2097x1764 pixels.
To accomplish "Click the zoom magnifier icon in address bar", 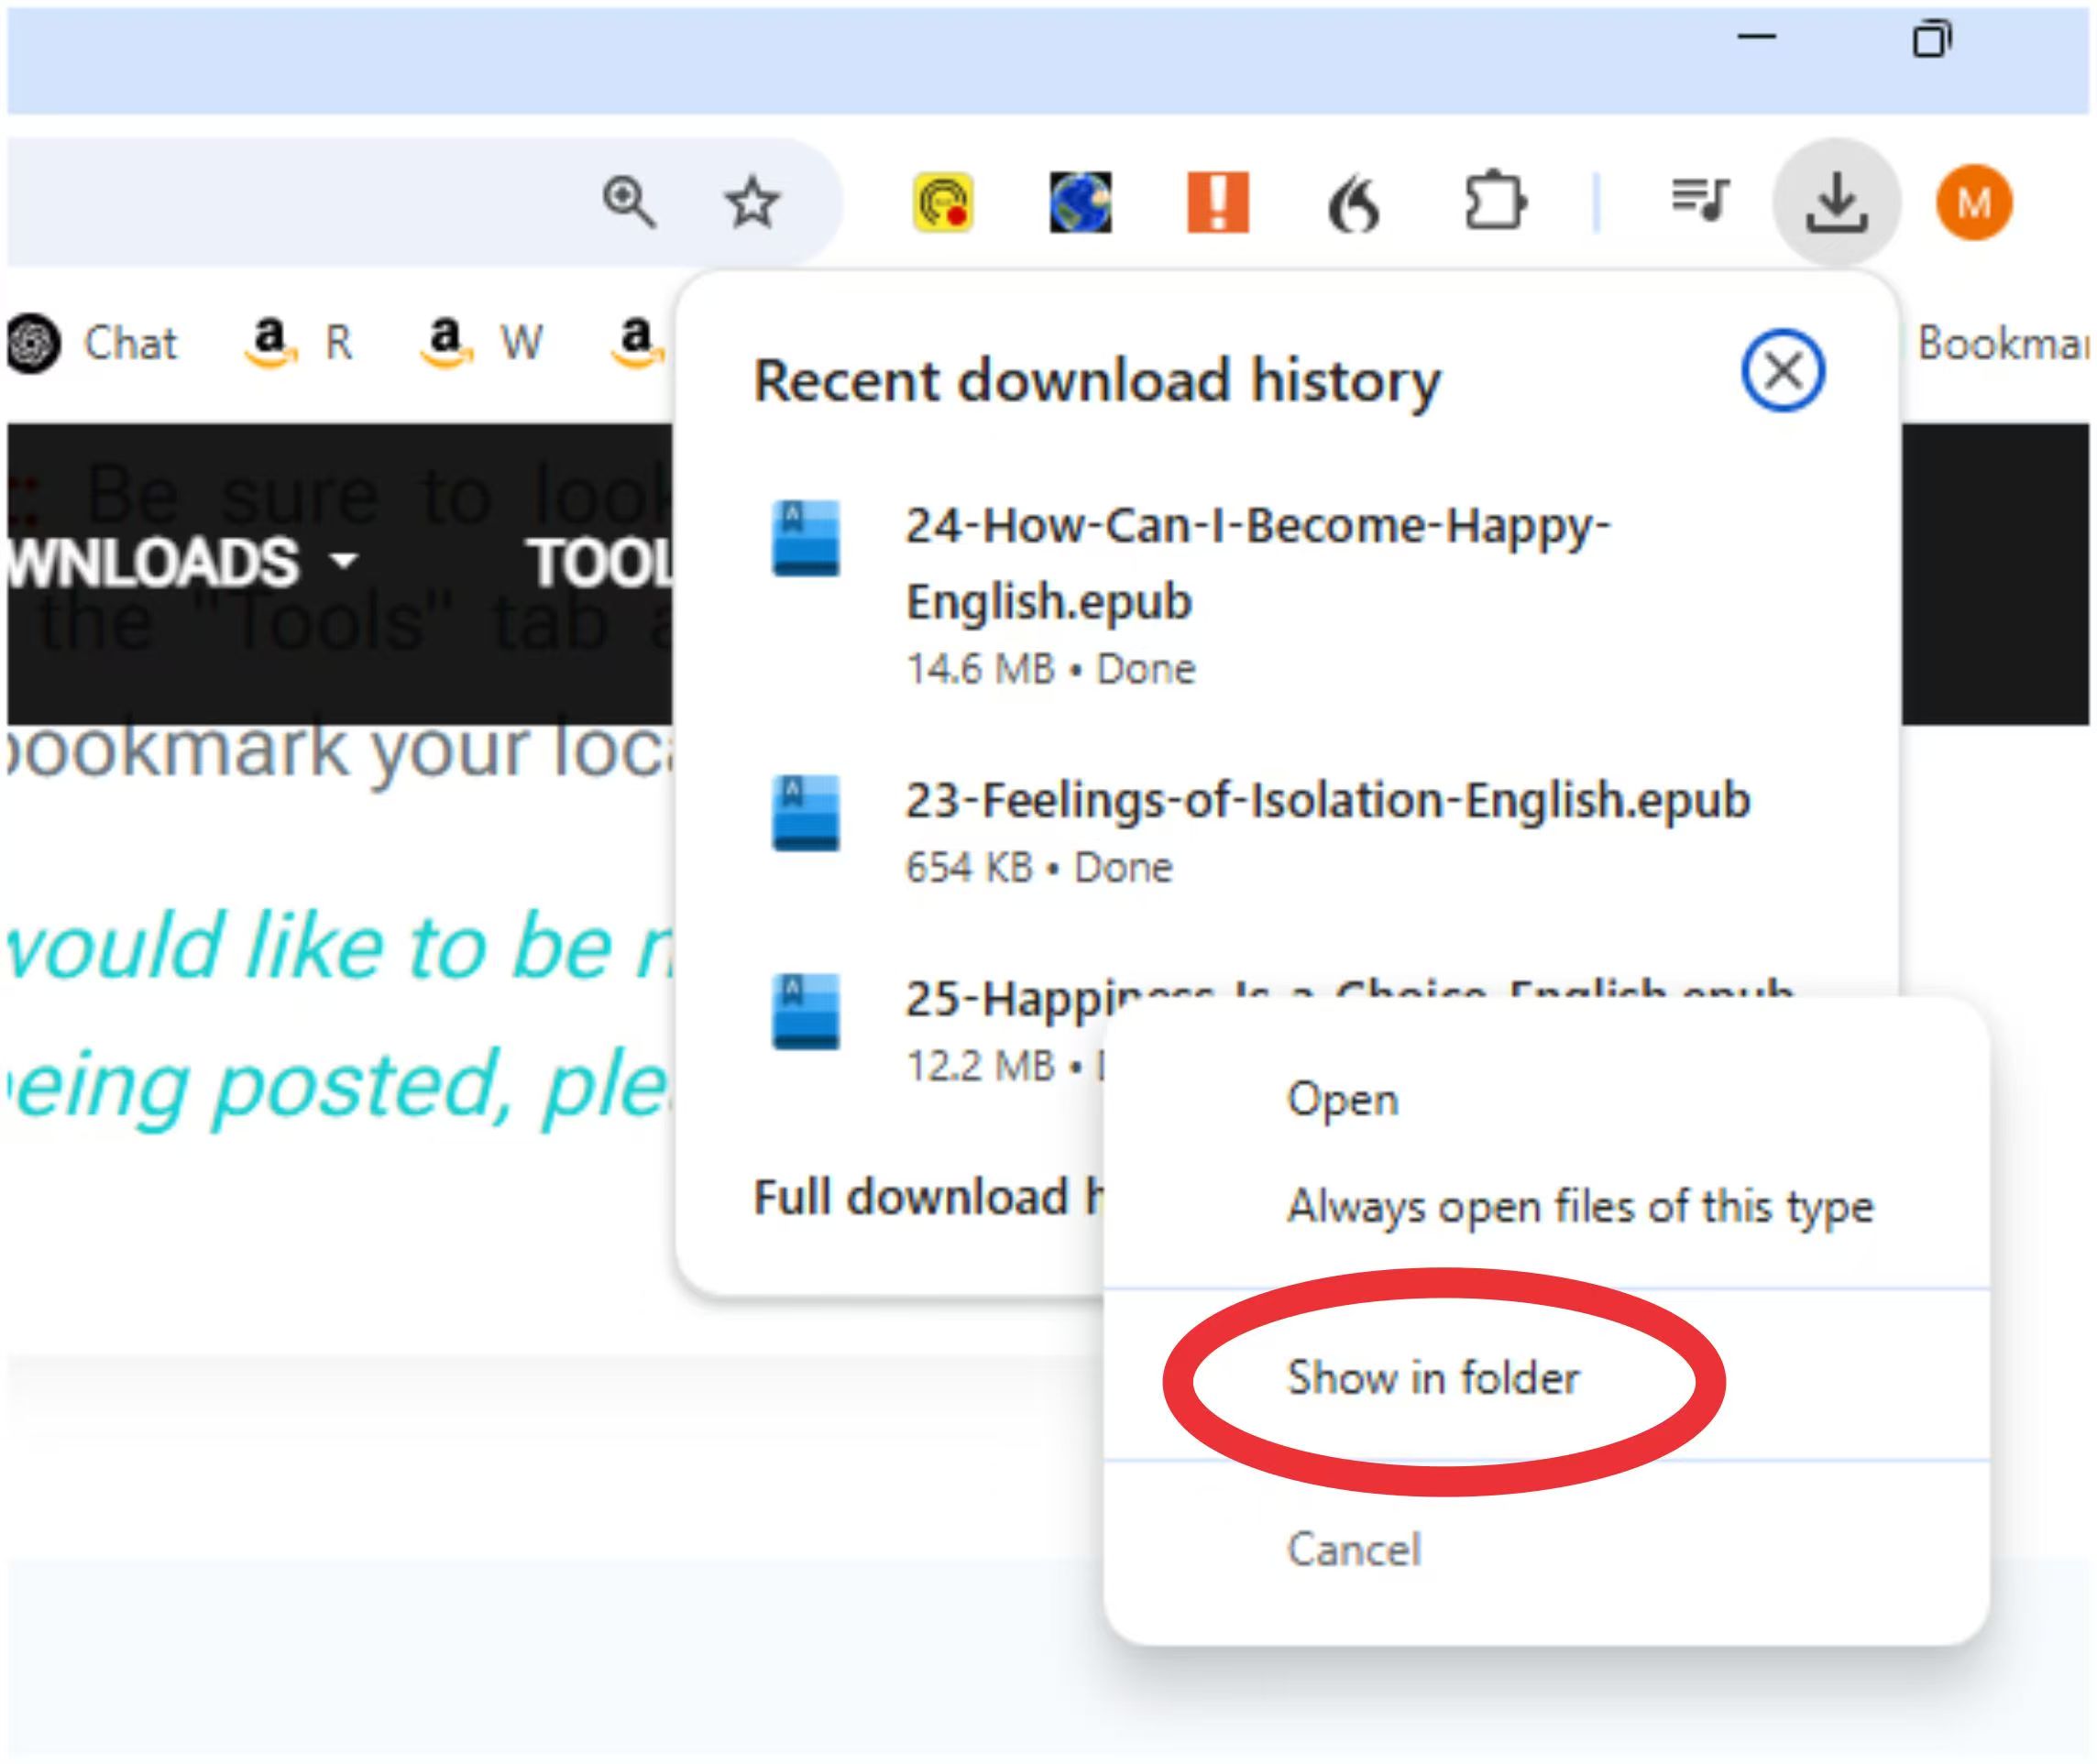I will point(629,202).
